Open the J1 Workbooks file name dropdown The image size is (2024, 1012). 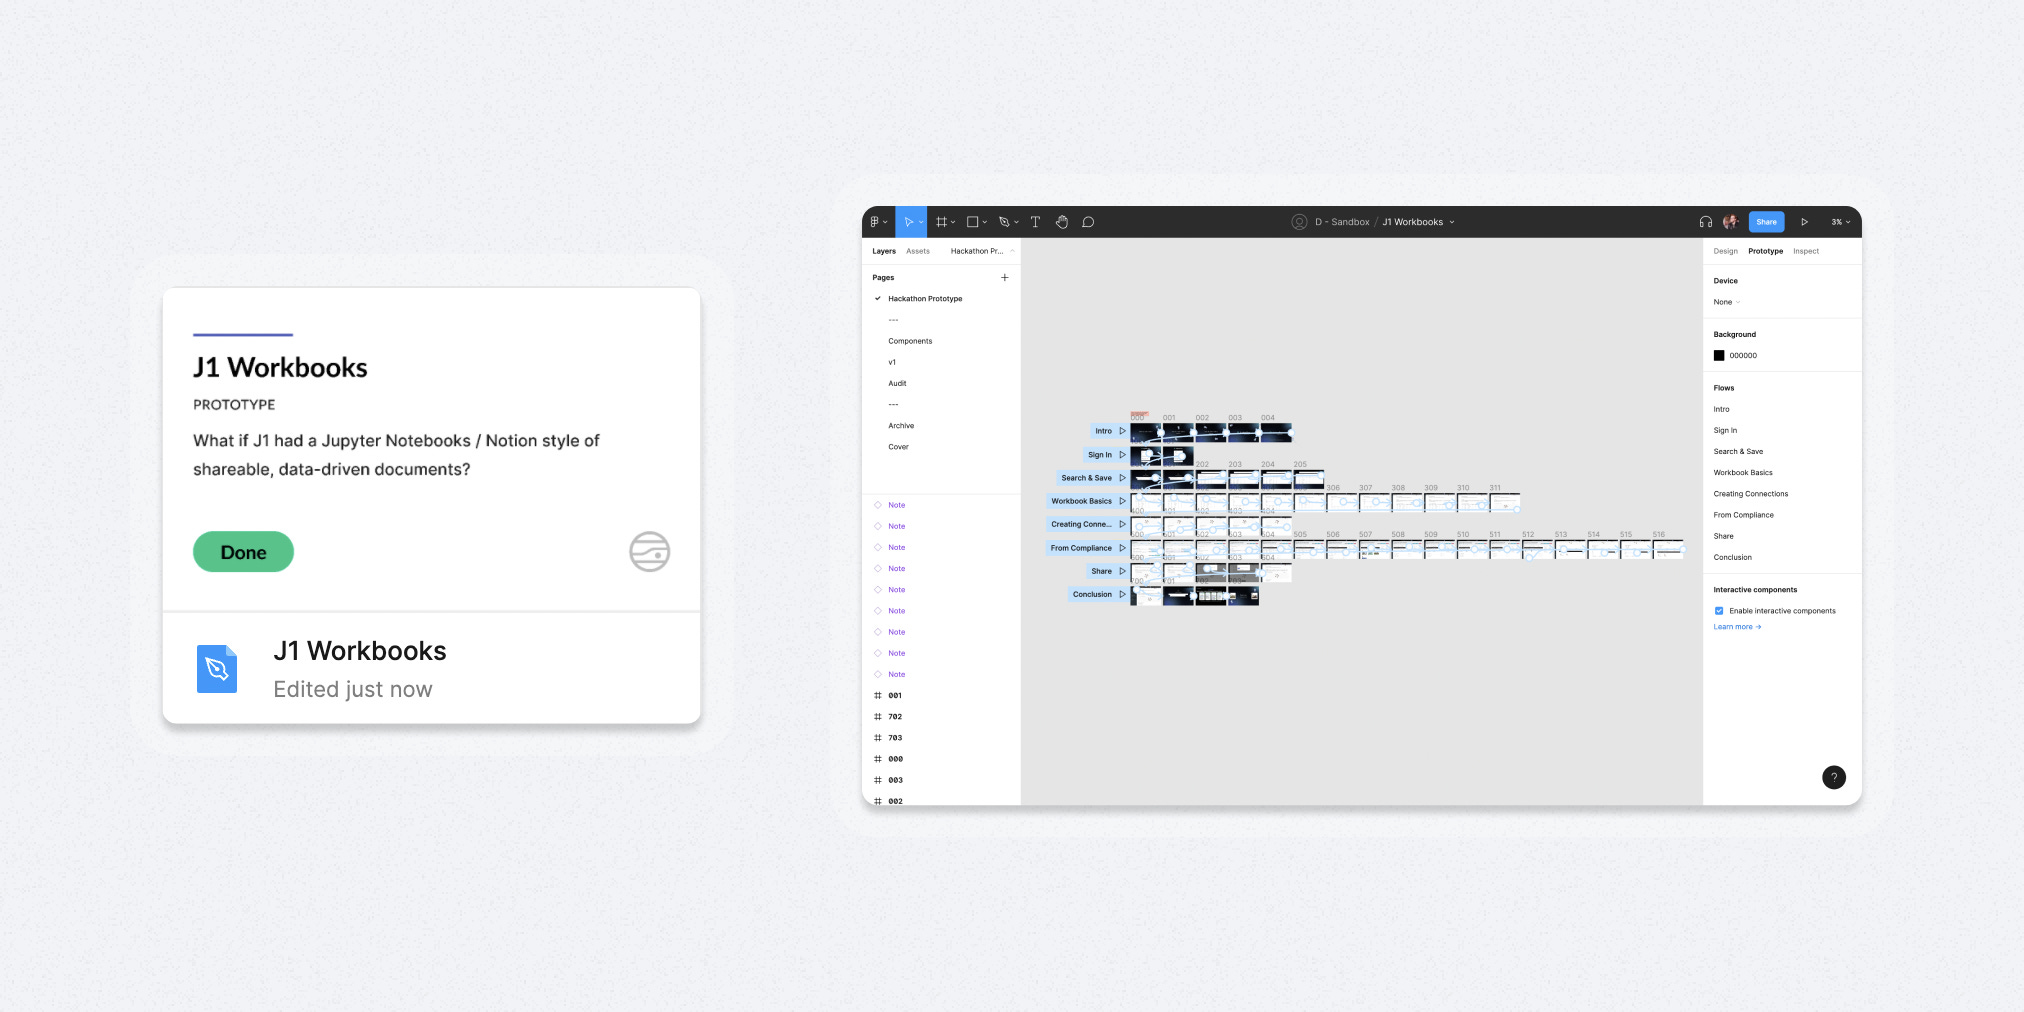click(1452, 223)
